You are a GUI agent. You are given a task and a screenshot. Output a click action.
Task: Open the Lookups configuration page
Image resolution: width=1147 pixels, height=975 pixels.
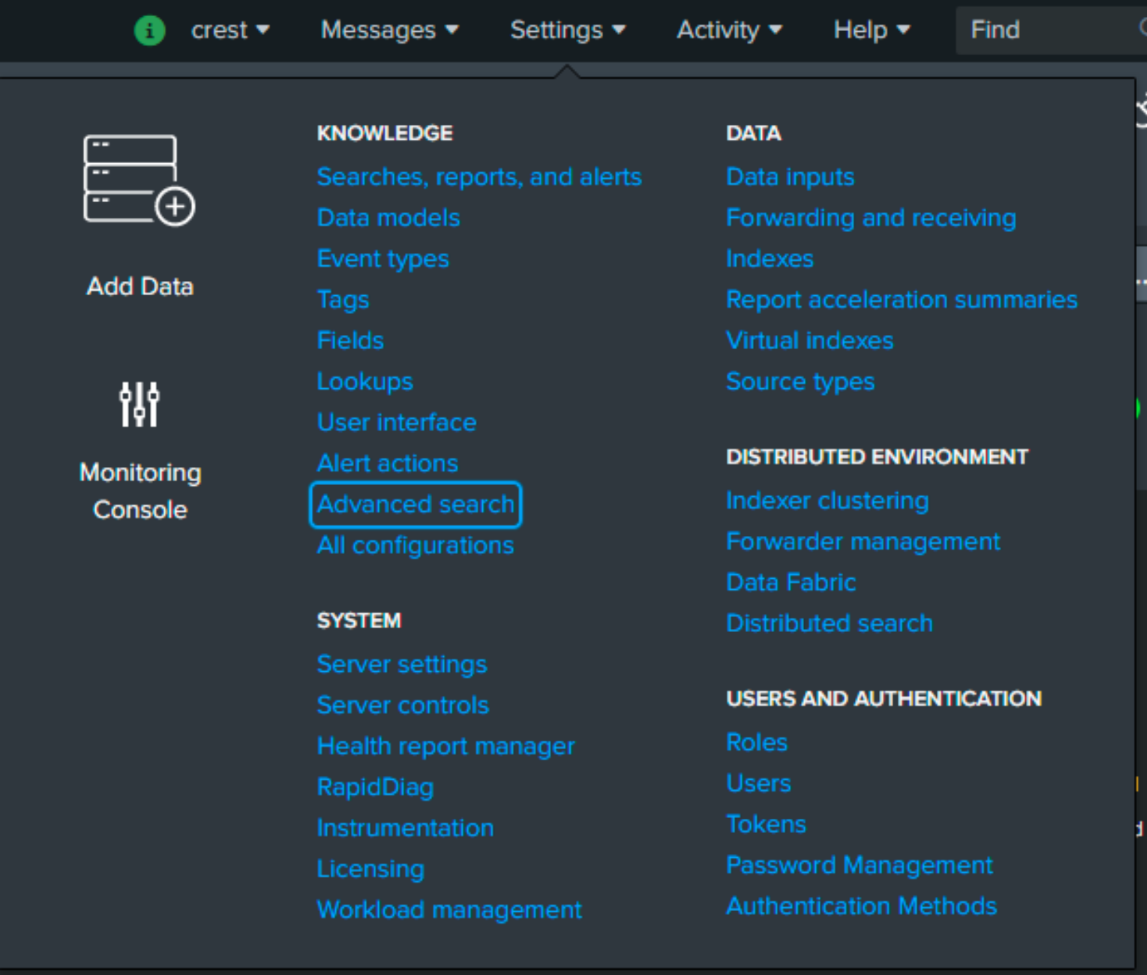[x=364, y=382]
